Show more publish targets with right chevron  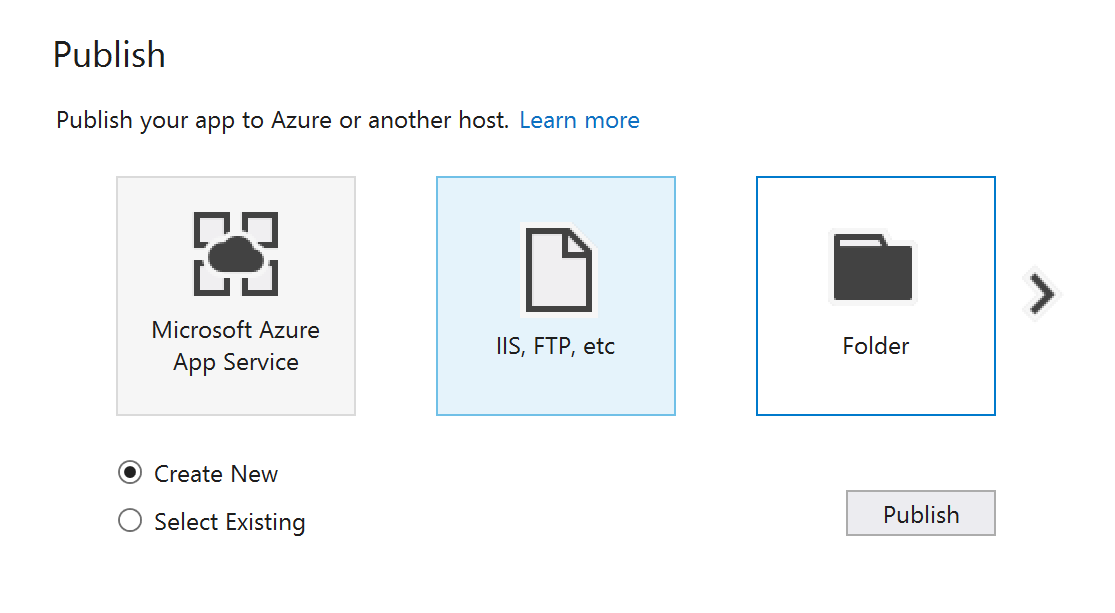(1042, 294)
